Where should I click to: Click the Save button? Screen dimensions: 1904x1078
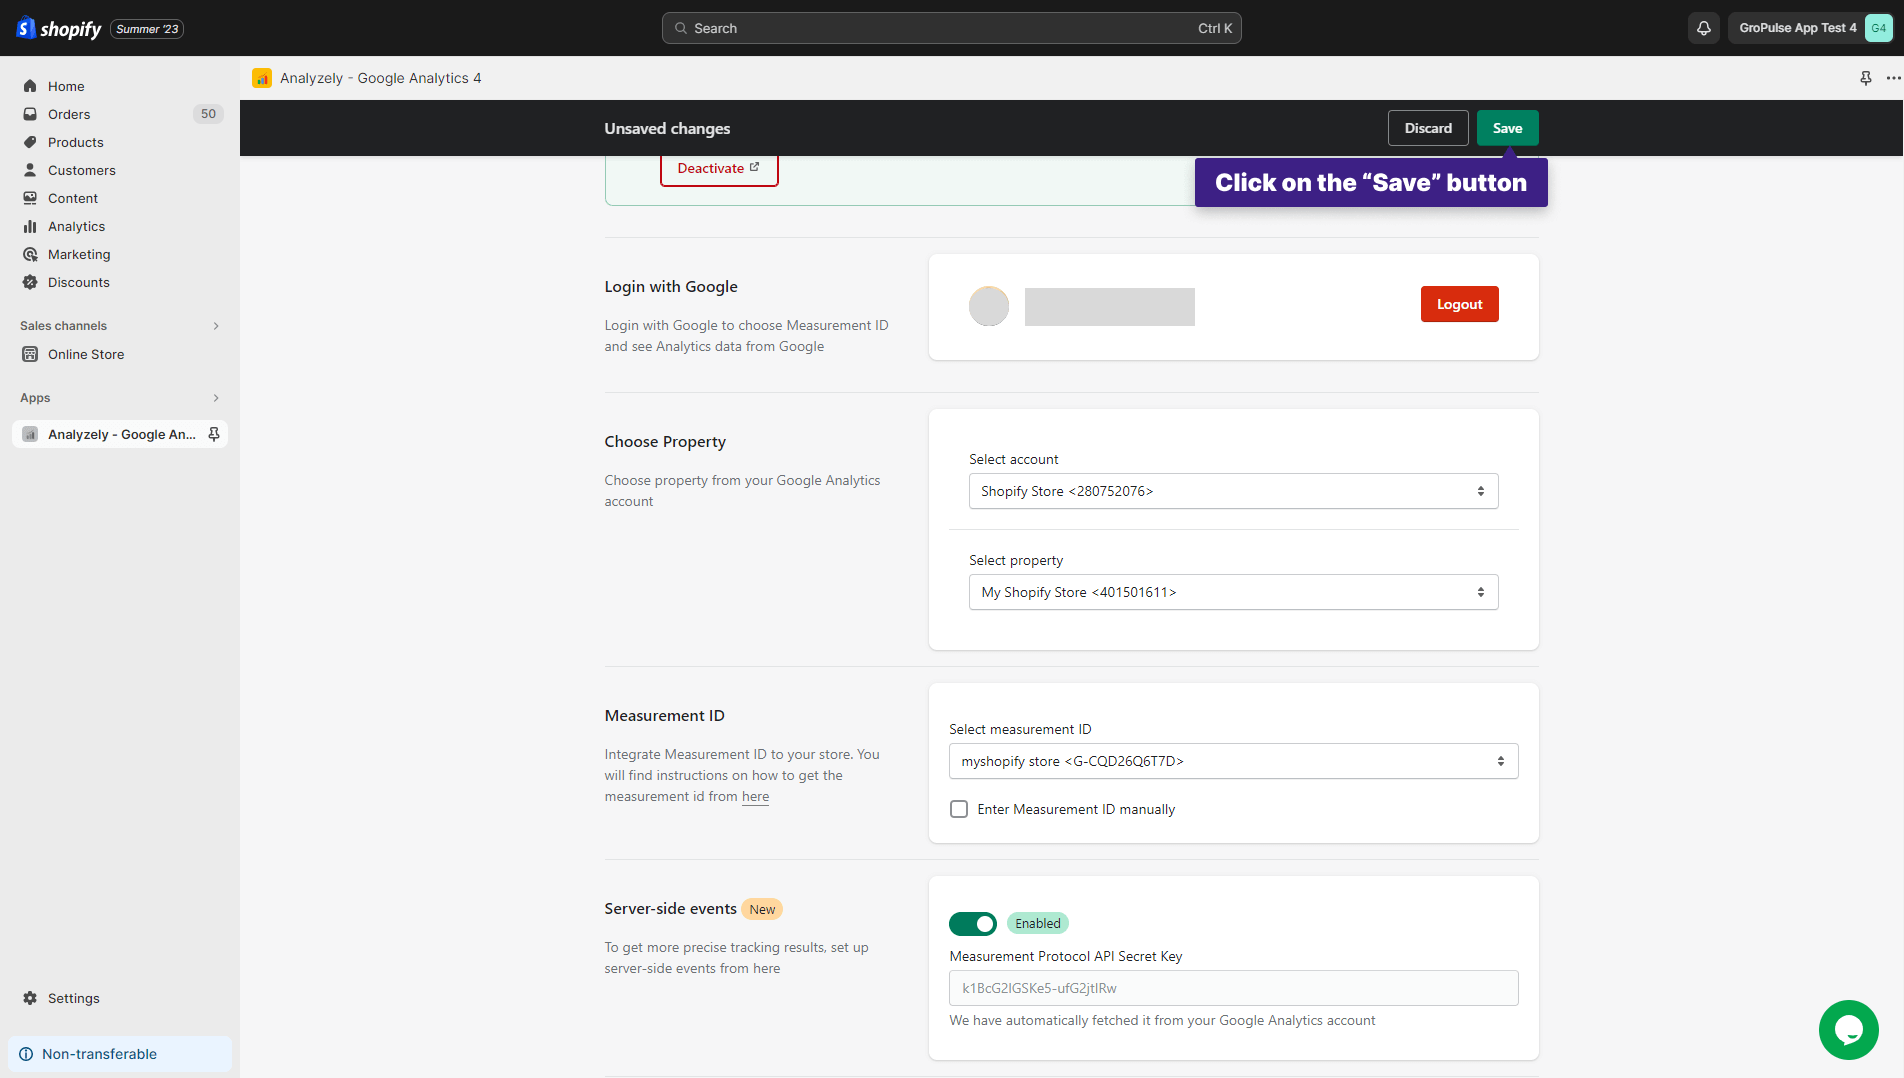click(x=1507, y=128)
